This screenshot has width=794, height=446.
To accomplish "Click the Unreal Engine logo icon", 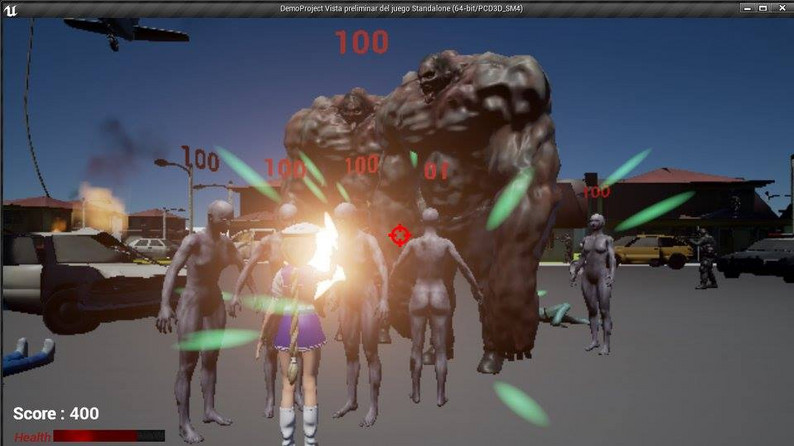I will [x=12, y=9].
